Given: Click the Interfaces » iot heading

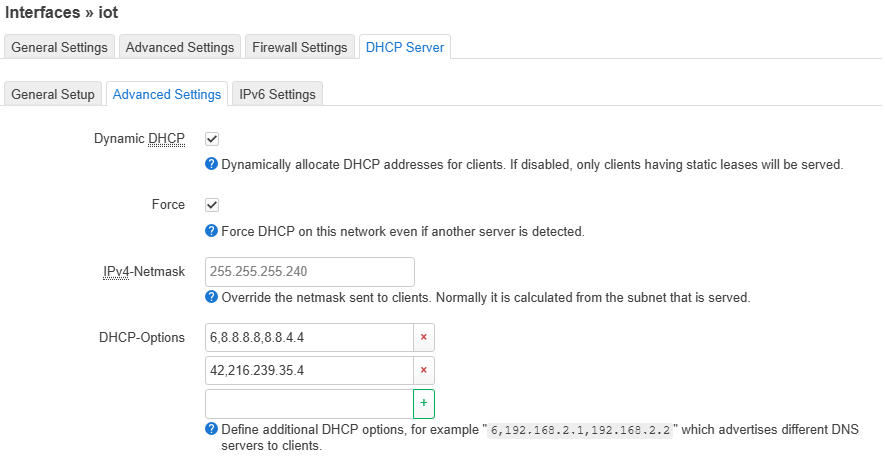Looking at the screenshot, I should pos(62,12).
